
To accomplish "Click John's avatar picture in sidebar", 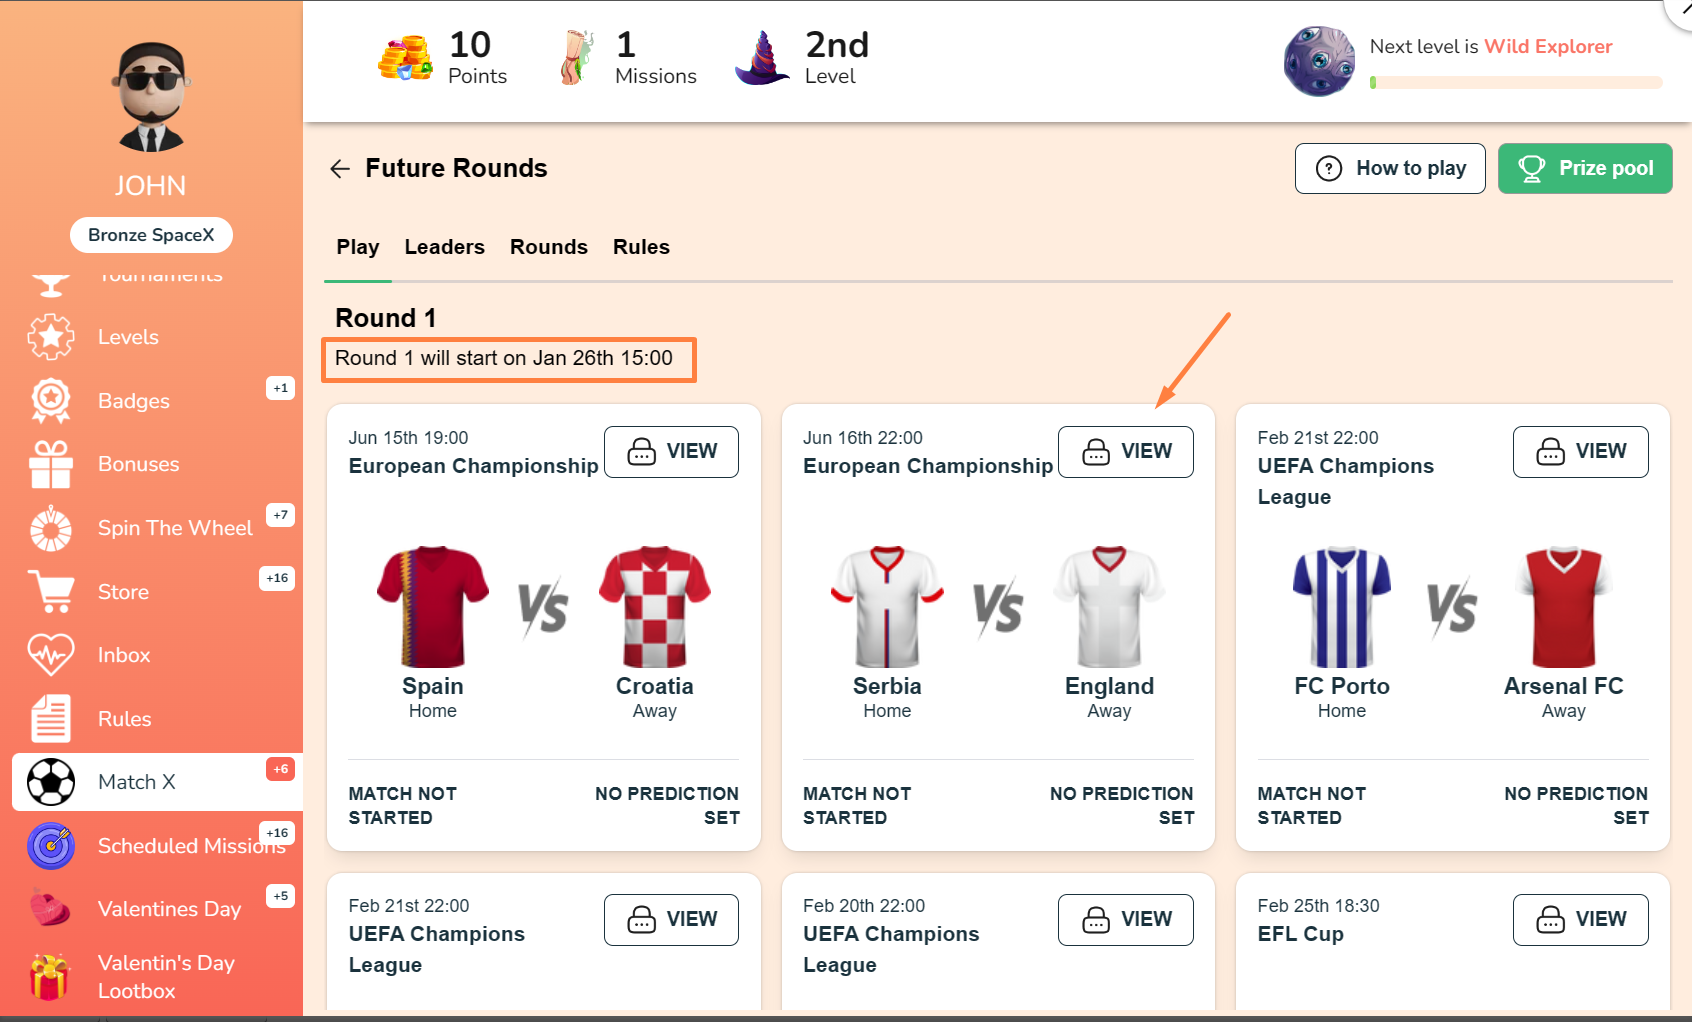I will (151, 97).
